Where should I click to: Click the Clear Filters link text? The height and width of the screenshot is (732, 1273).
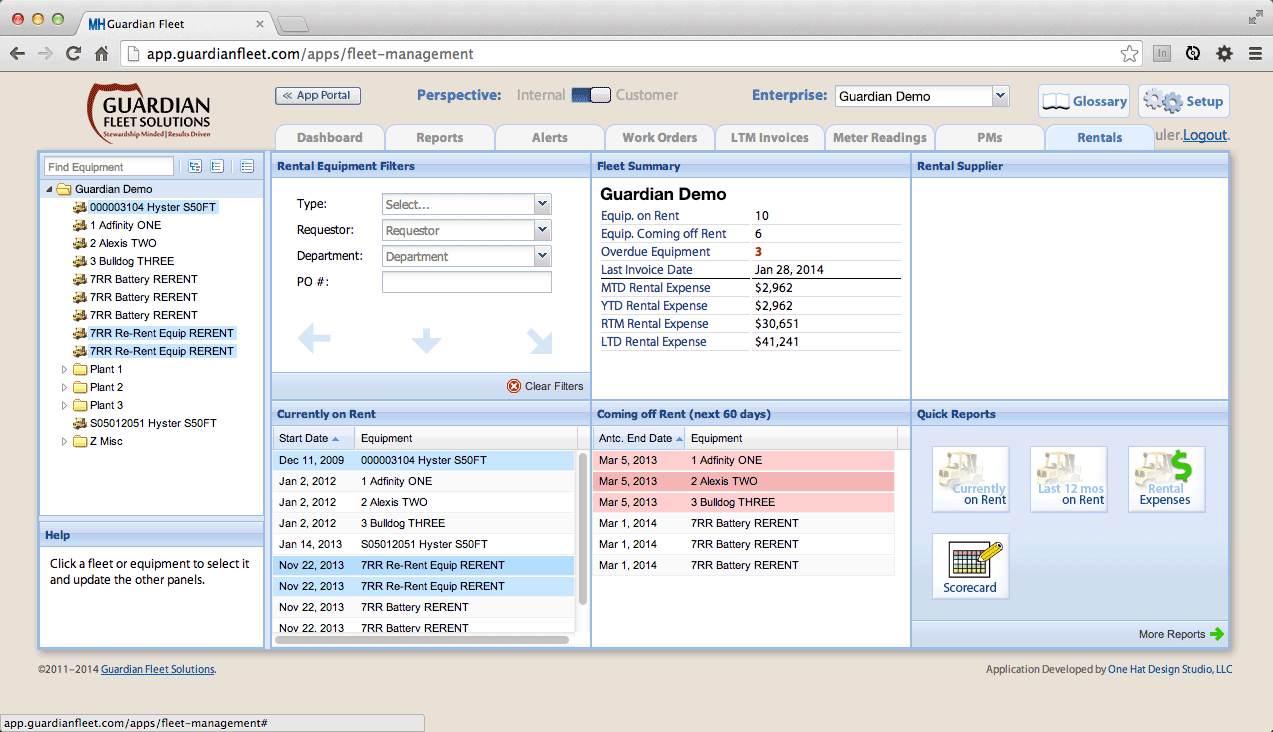pyautogui.click(x=554, y=386)
